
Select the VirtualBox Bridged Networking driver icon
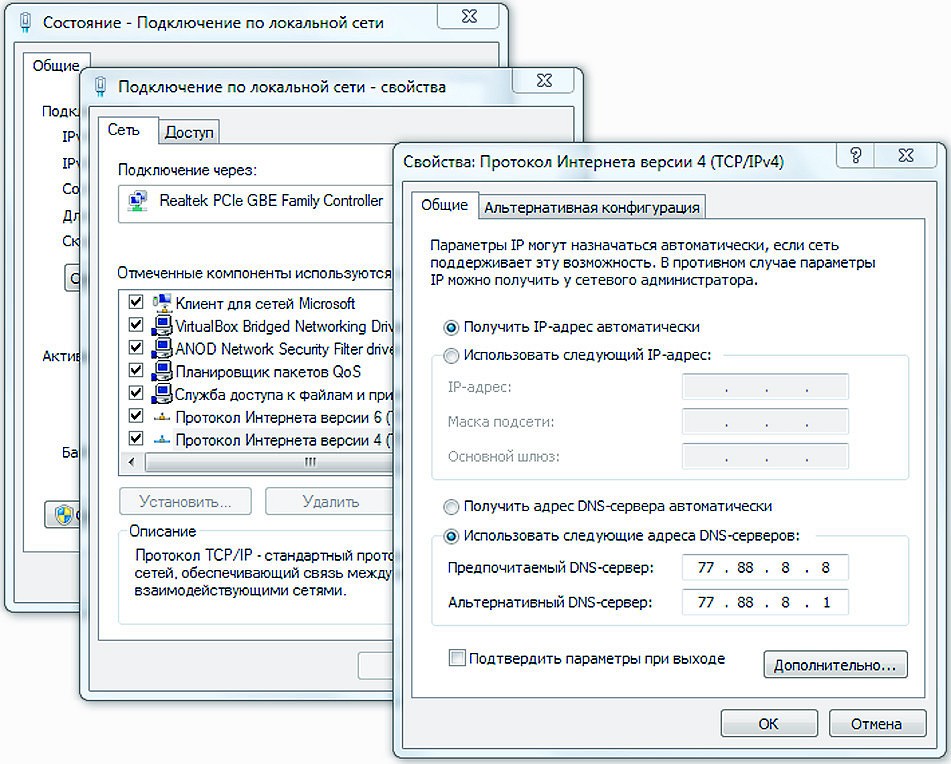[x=161, y=326]
